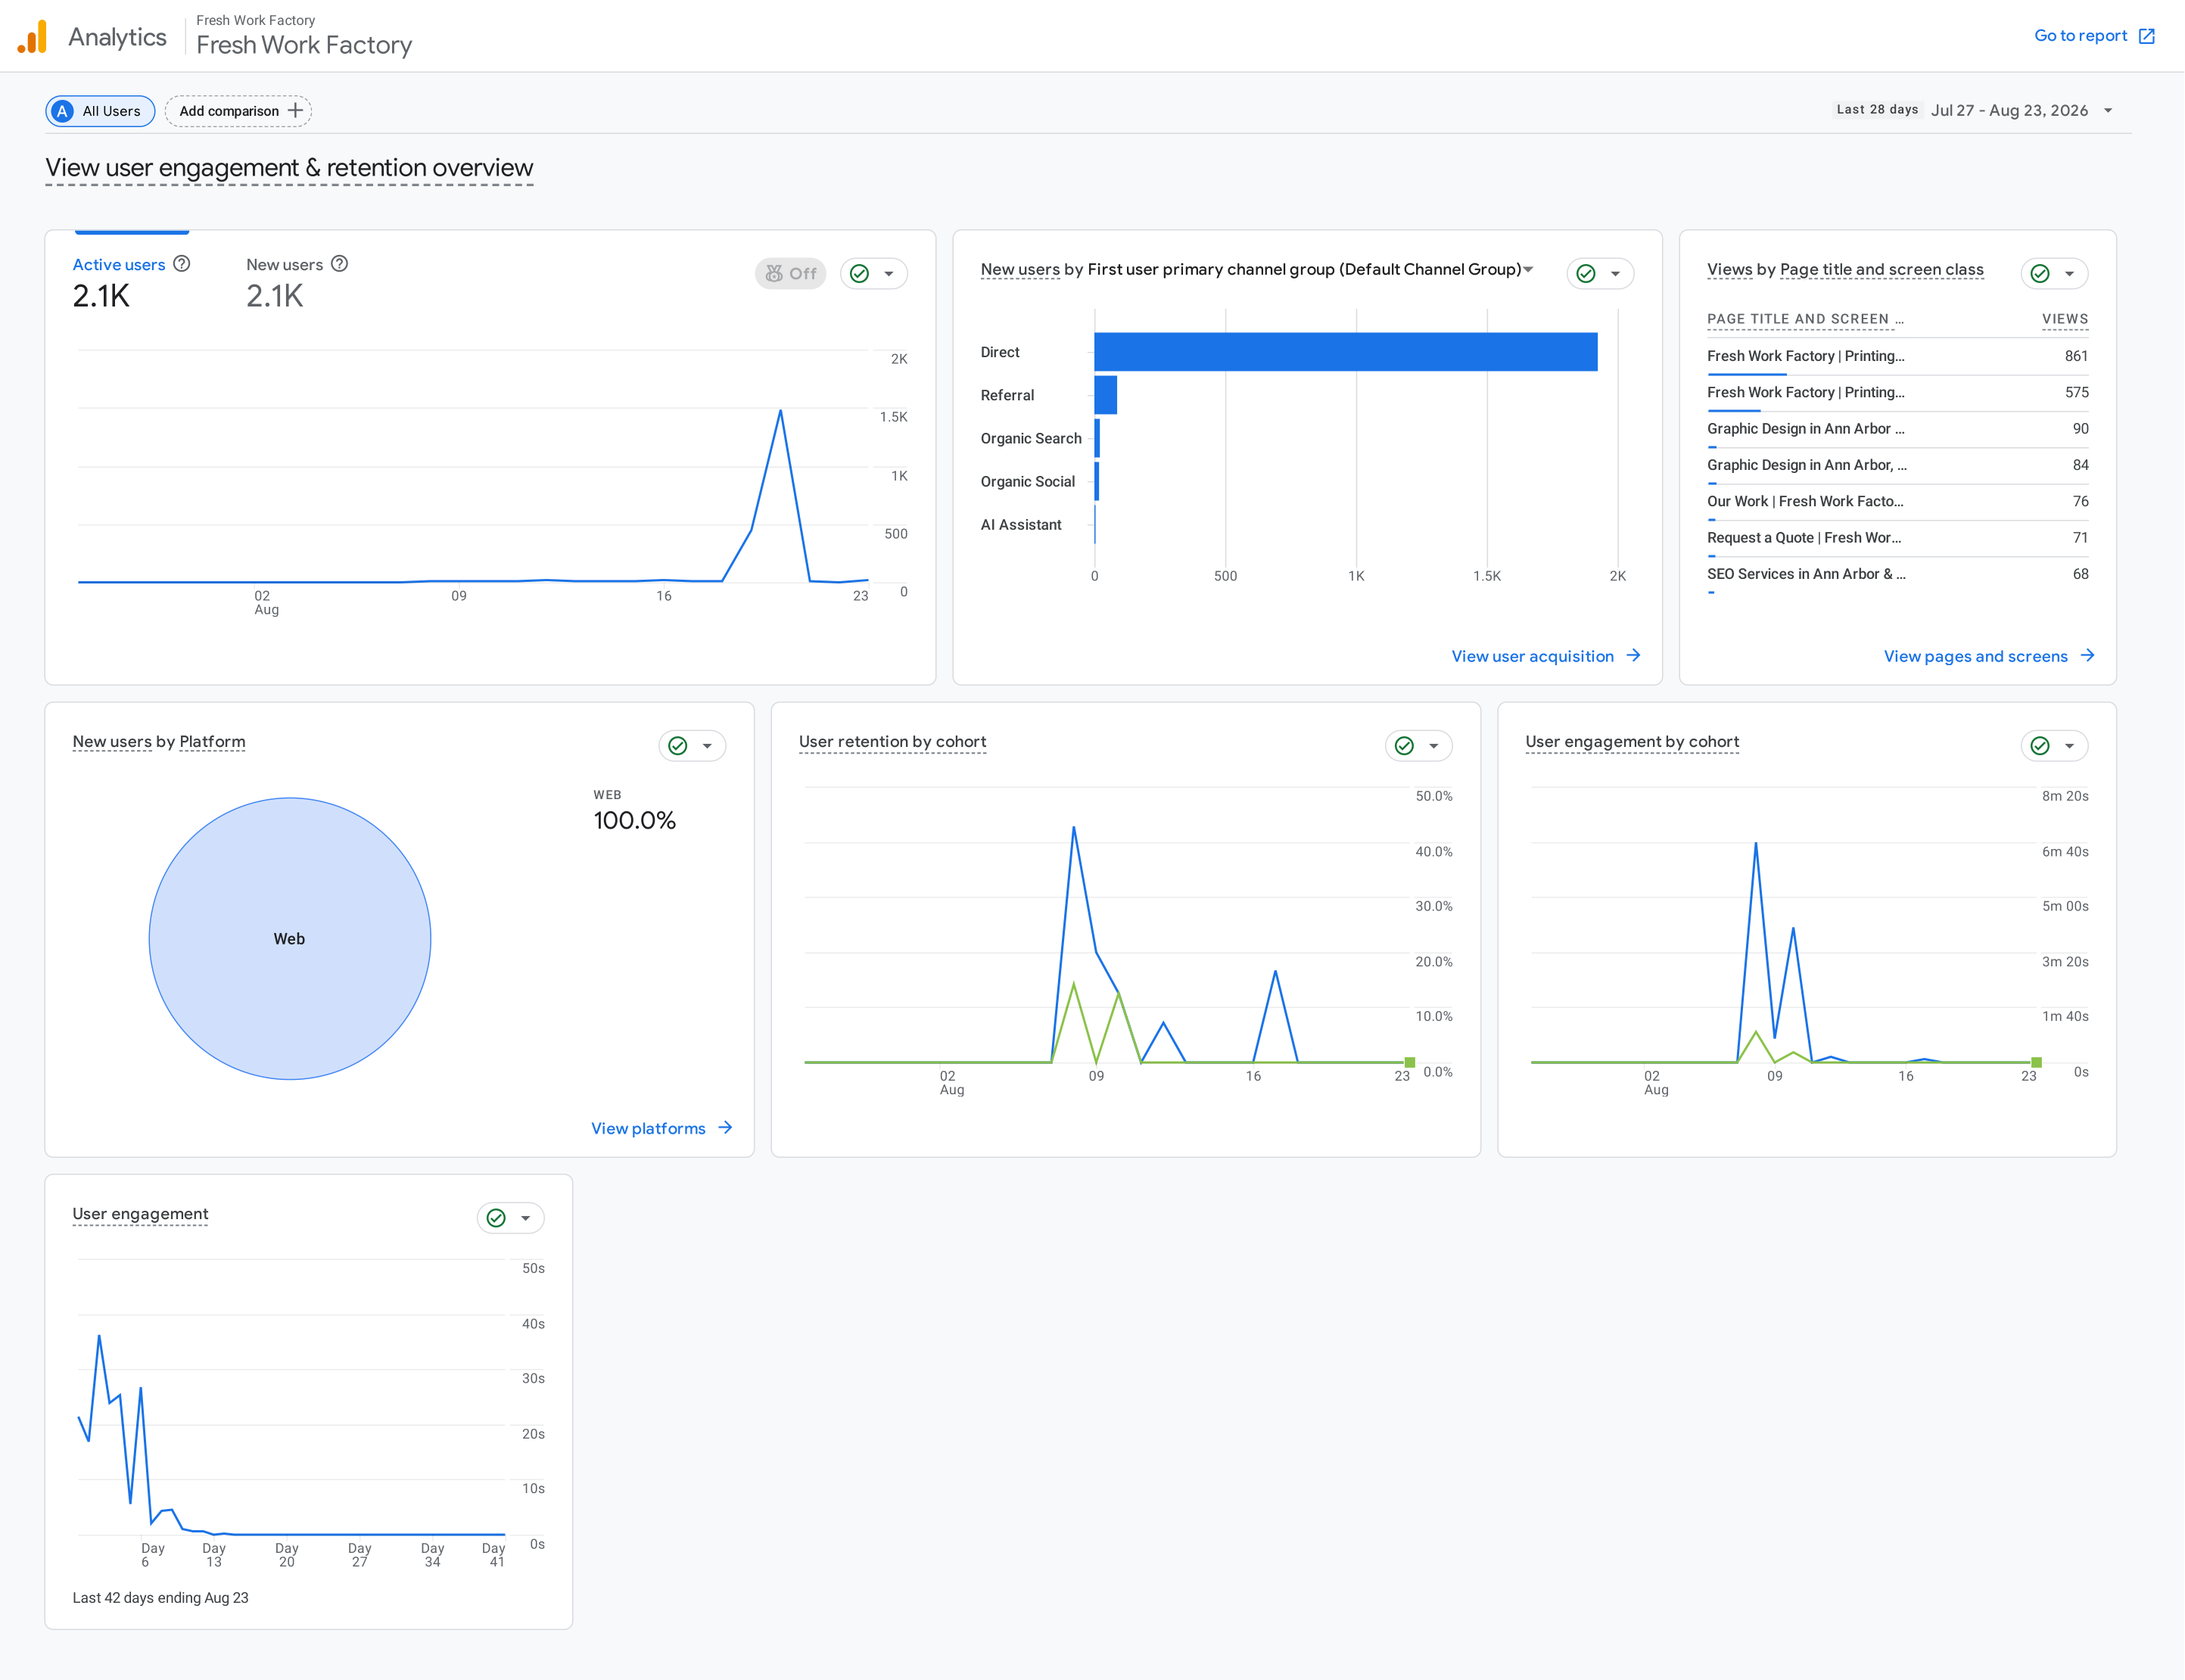The width and height of the screenshot is (2185, 1680).
Task: Click the arrow icon next to View pages and screens
Action: tap(2087, 656)
